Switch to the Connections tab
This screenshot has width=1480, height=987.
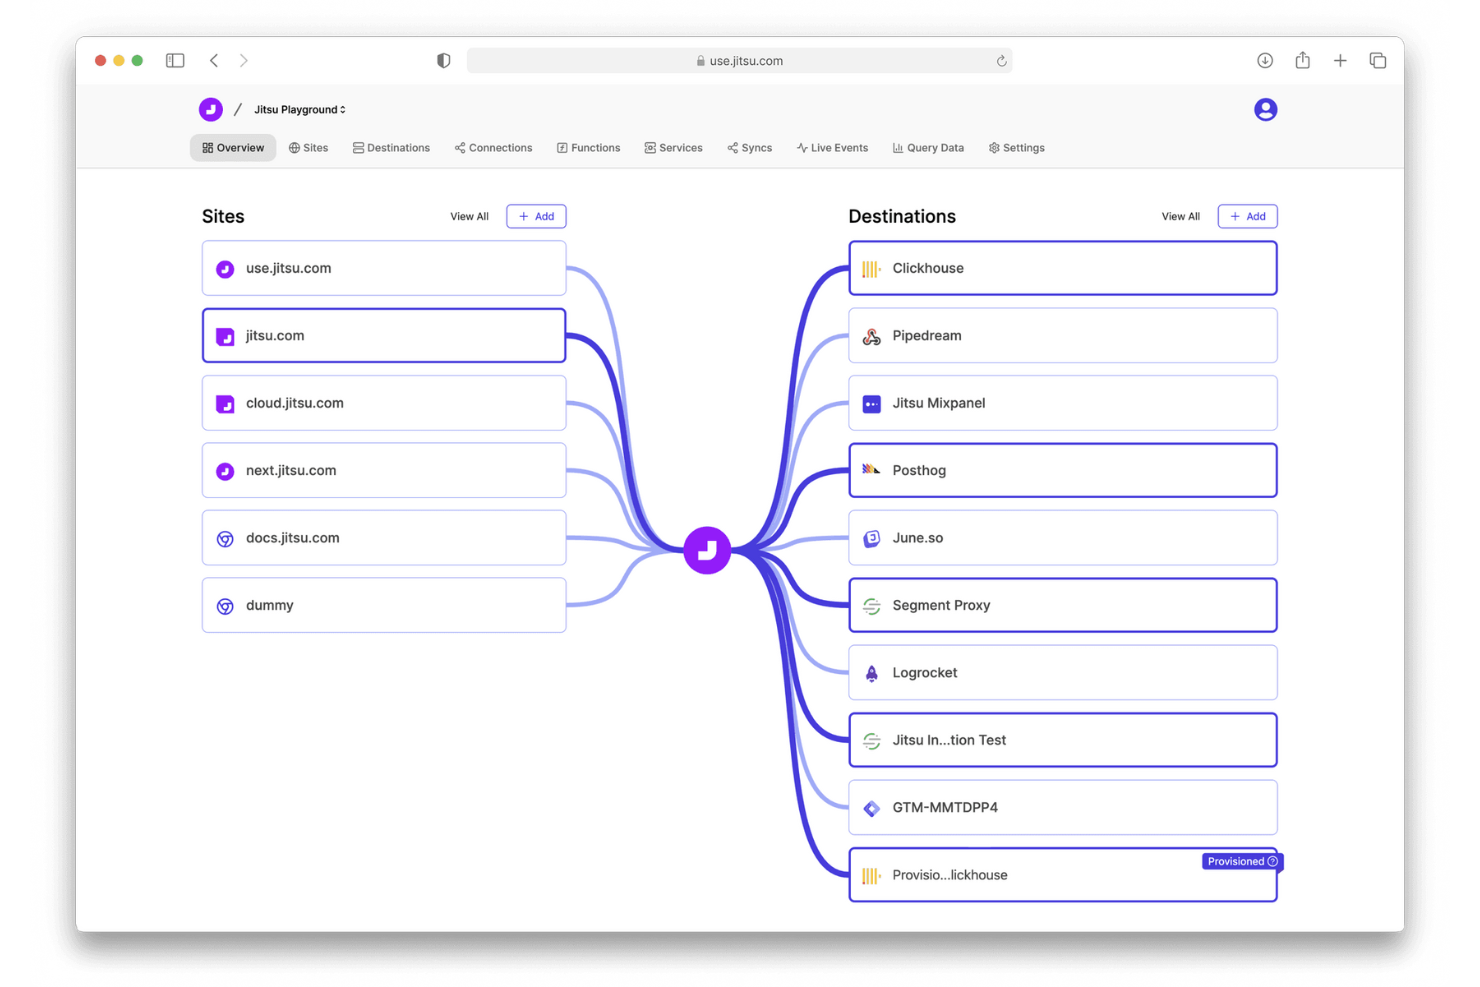click(x=493, y=148)
